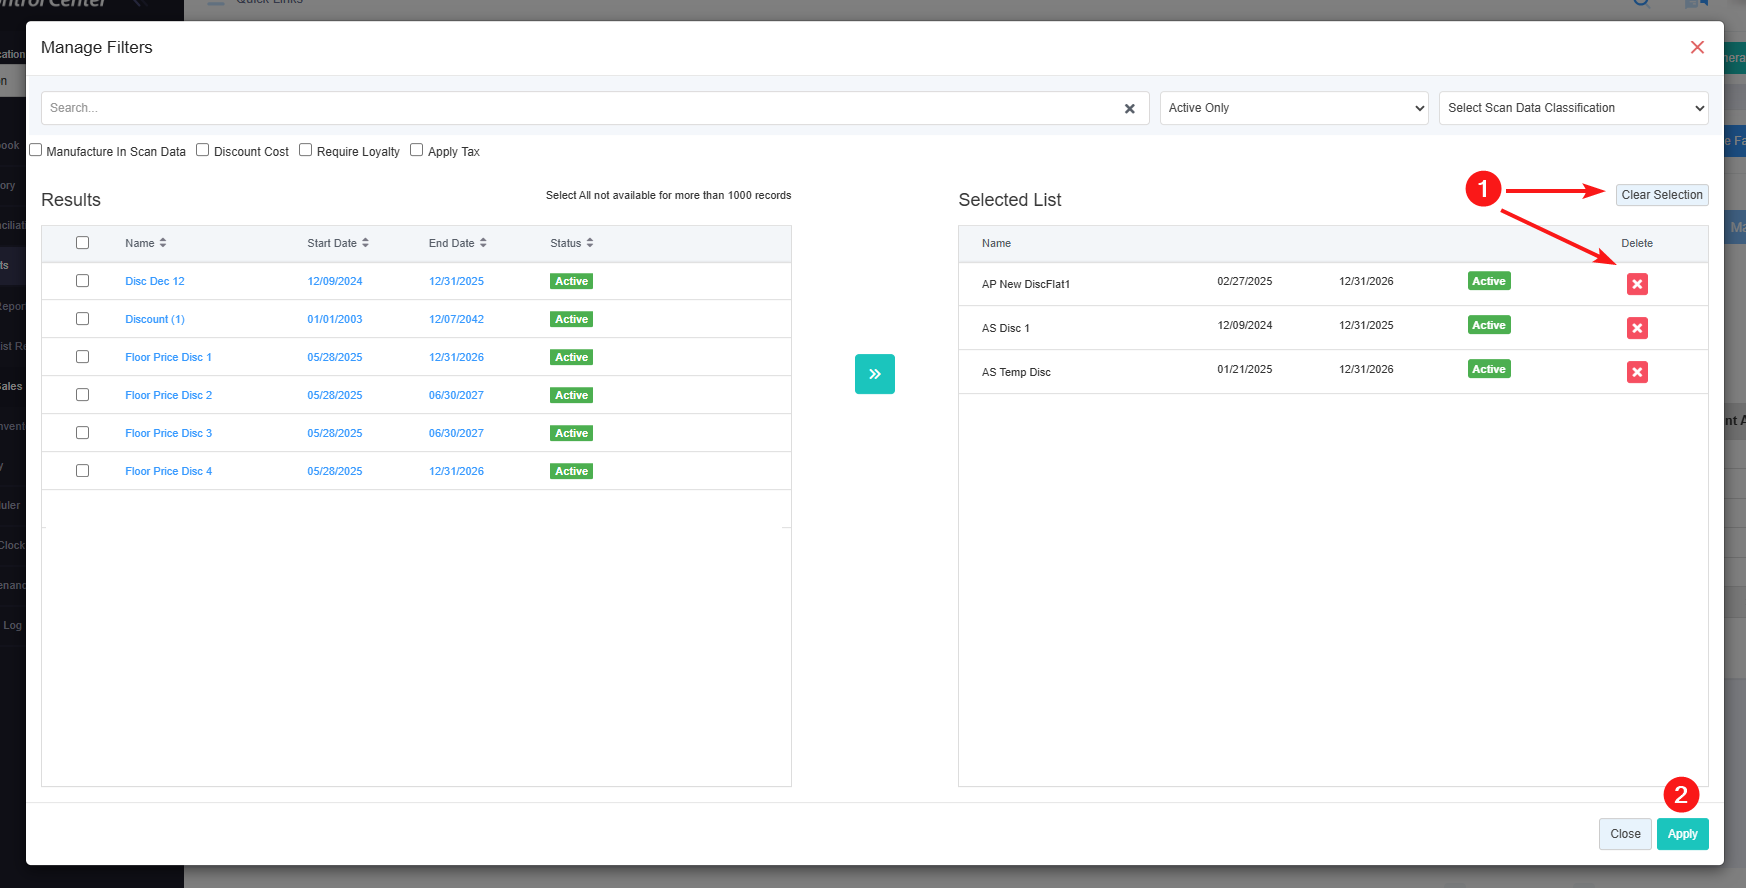
Task: Click into the Search input field
Action: point(580,108)
